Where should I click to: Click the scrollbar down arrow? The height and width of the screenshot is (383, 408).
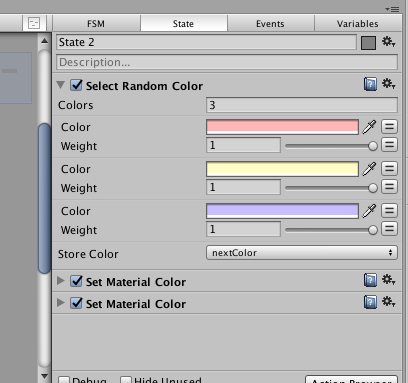[45, 376]
